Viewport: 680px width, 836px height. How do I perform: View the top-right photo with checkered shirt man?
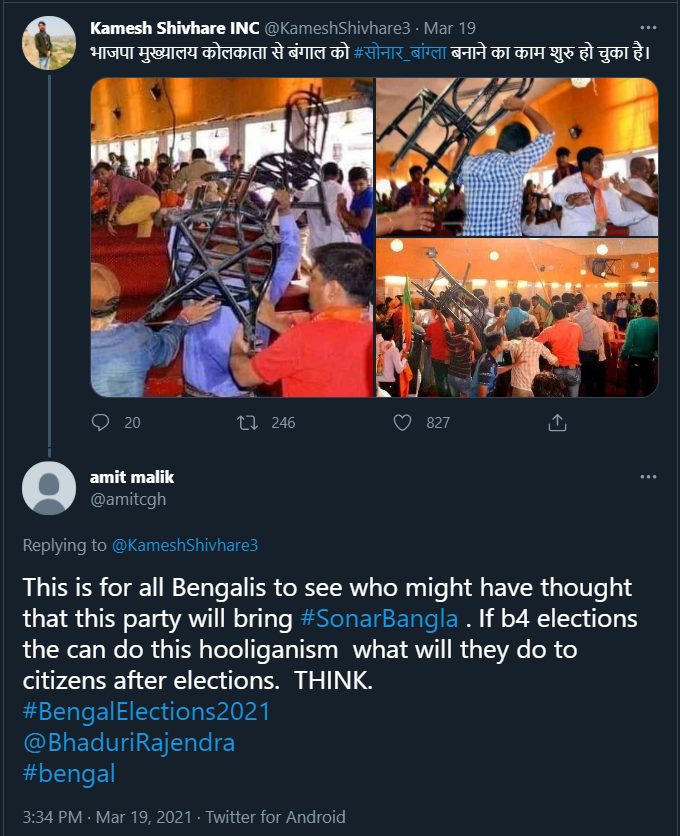coord(517,157)
